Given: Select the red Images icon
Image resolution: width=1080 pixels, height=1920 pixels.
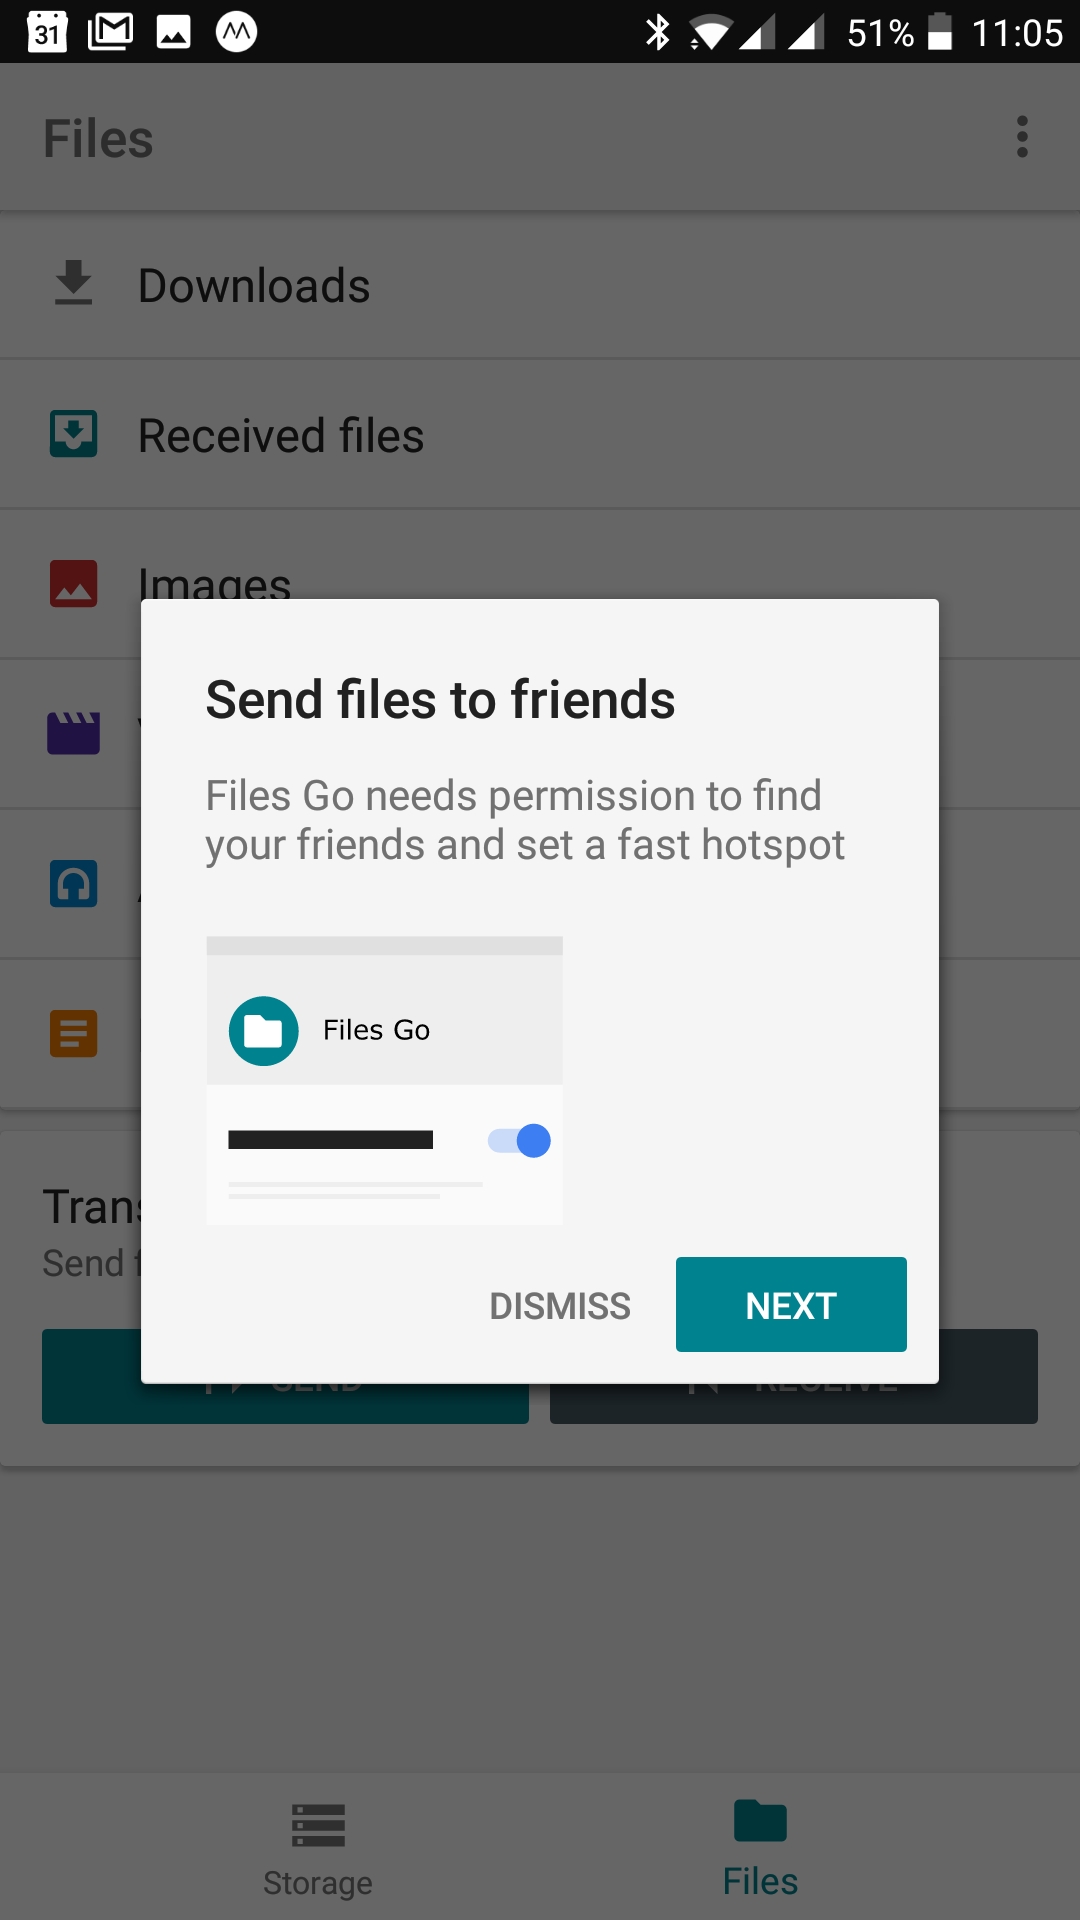Looking at the screenshot, I should [74, 584].
